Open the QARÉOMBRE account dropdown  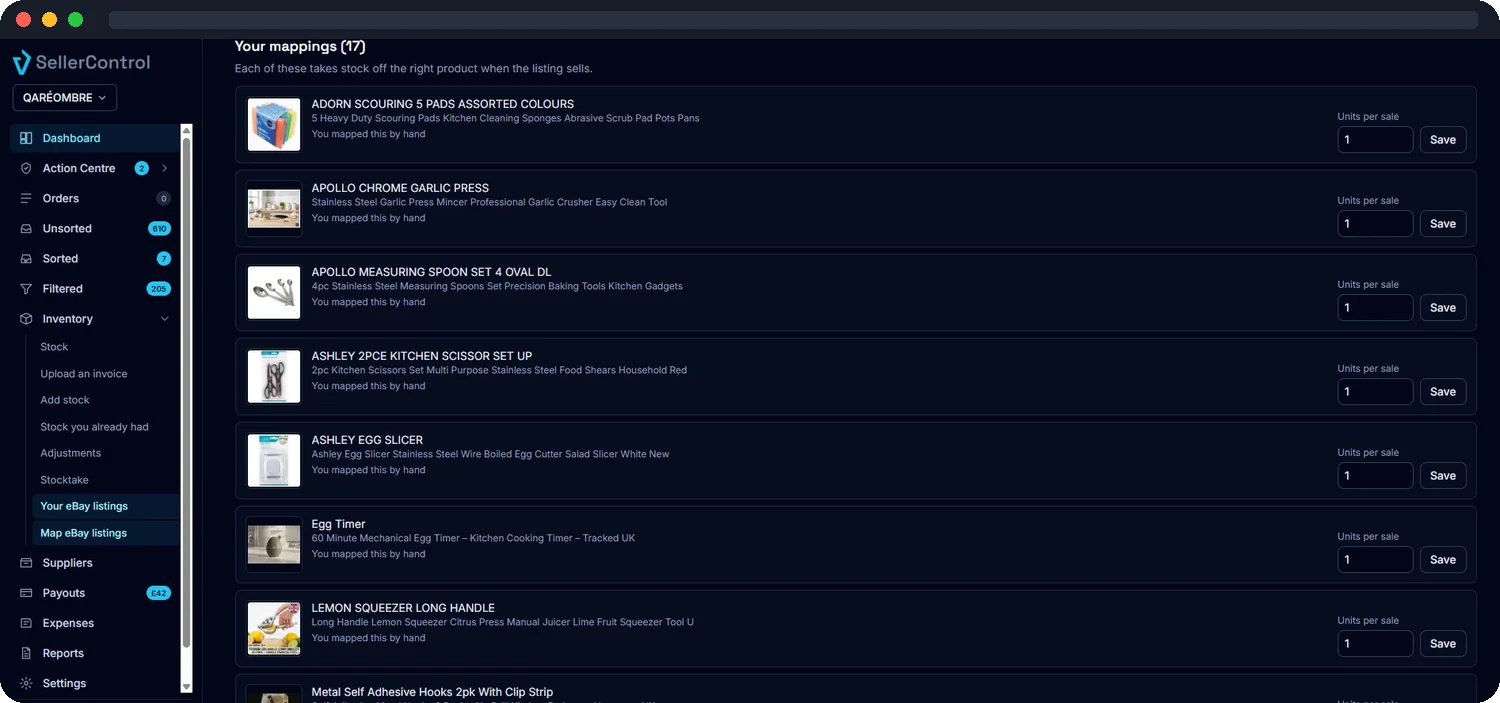click(65, 98)
